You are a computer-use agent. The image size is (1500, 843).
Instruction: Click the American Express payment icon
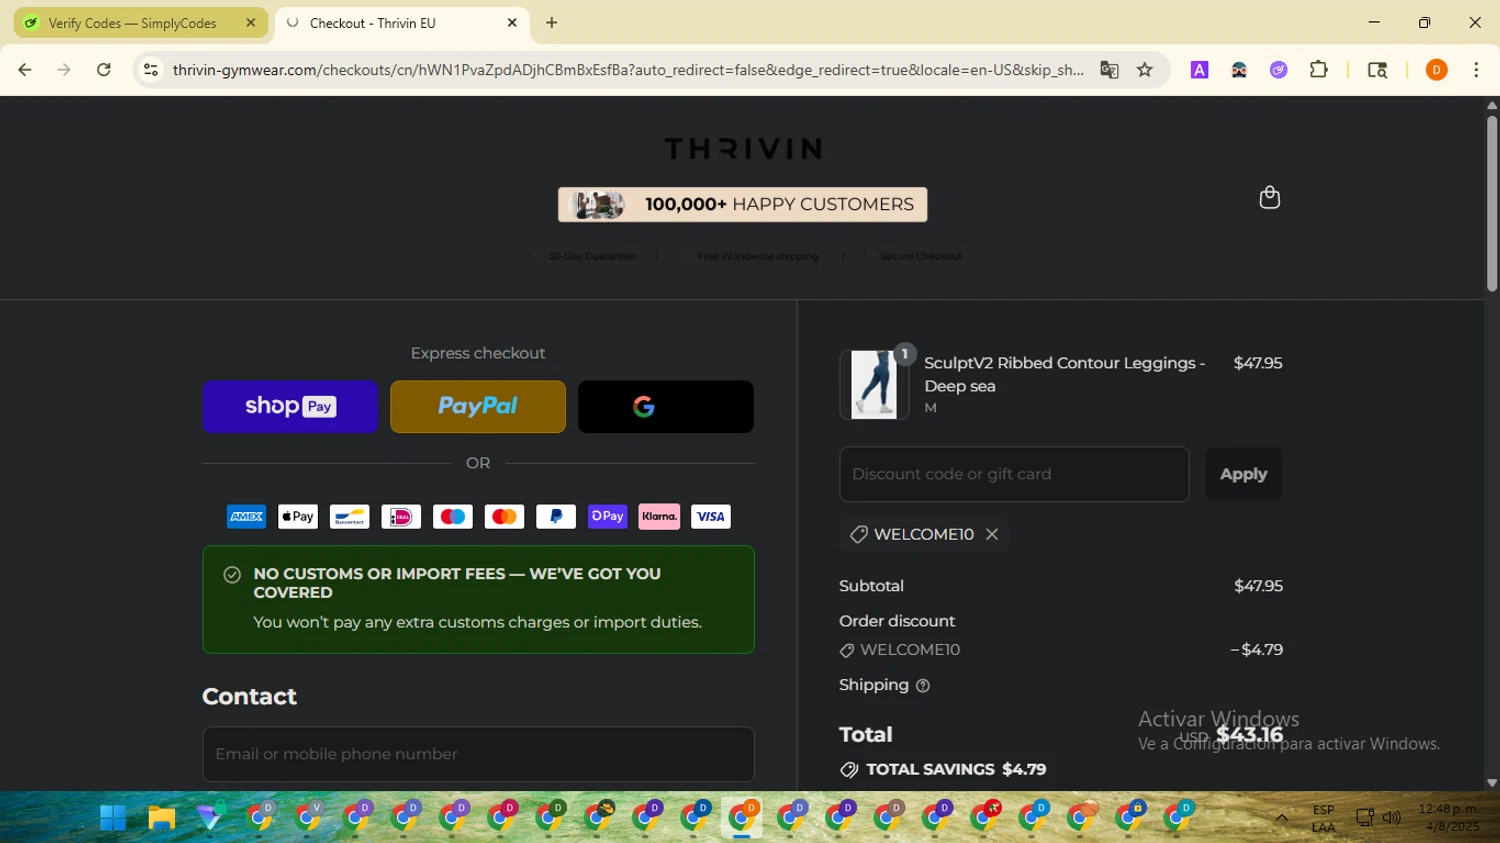pos(246,517)
